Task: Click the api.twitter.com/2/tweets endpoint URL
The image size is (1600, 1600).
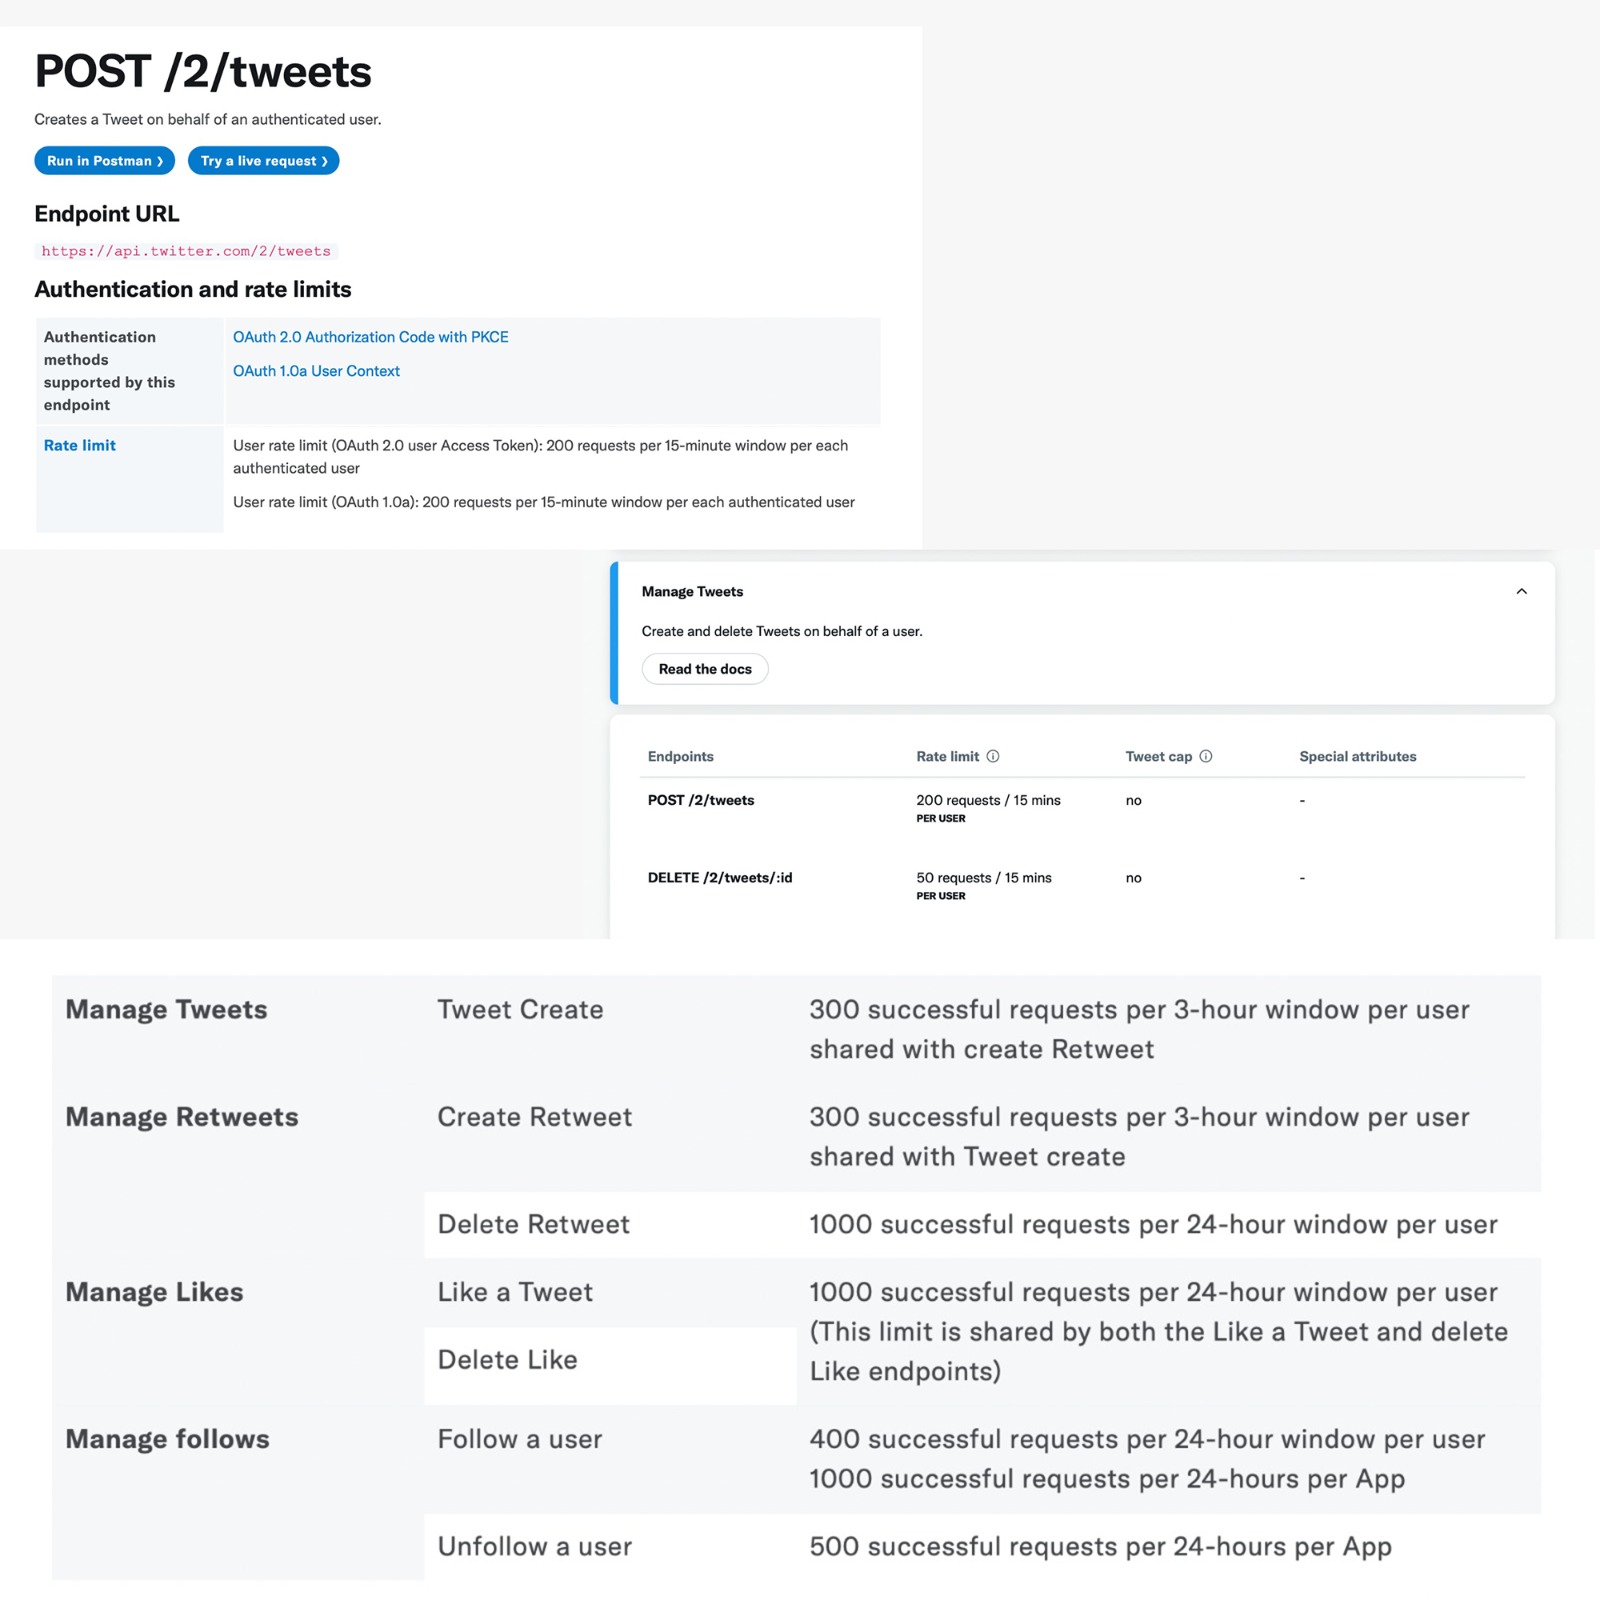Action: click(186, 251)
